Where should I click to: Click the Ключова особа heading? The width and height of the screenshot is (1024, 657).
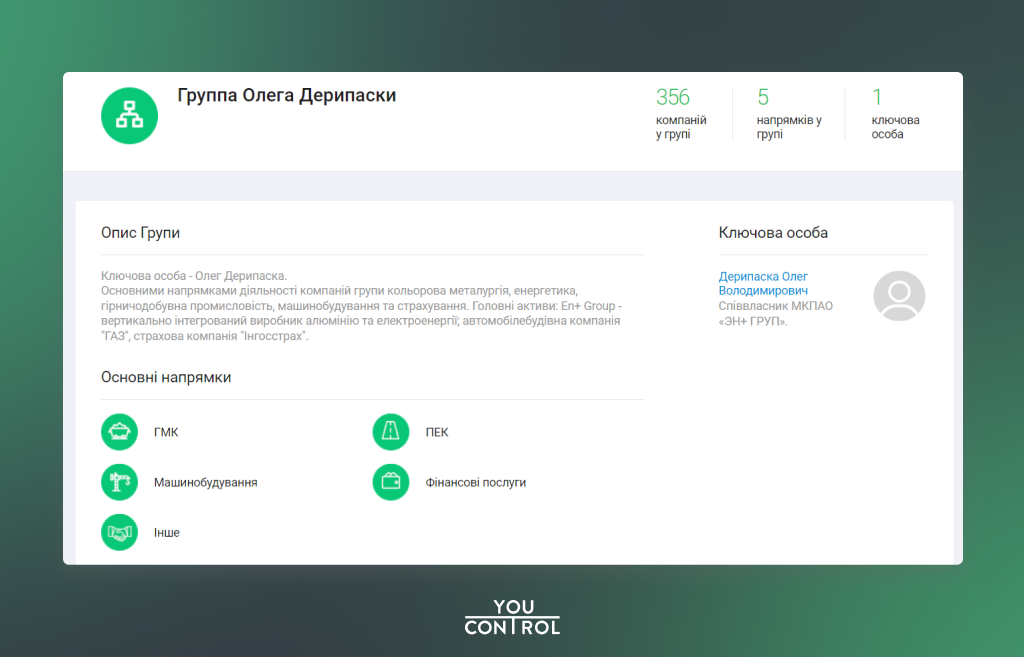click(773, 233)
